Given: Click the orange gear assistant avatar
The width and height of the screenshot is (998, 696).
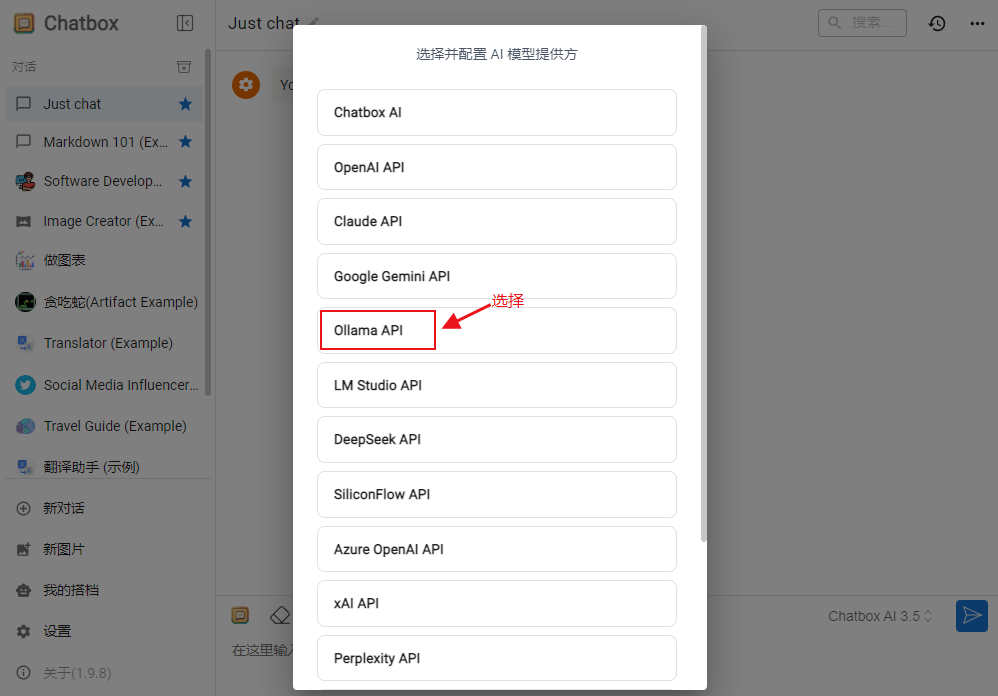Looking at the screenshot, I should click(245, 85).
